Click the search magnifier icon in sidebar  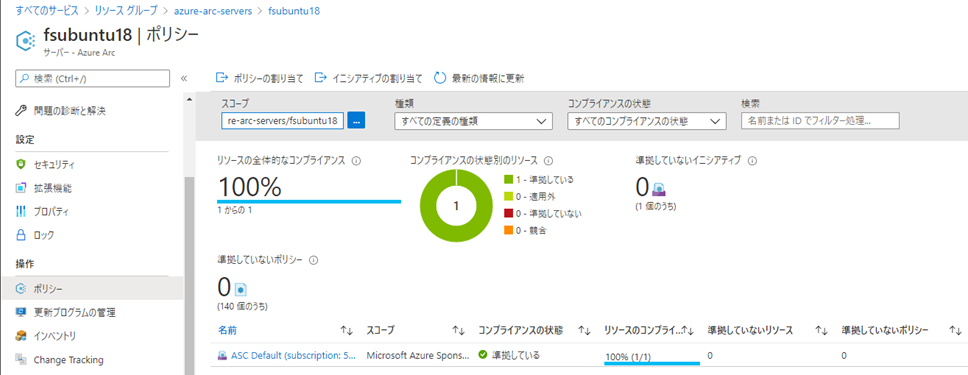click(25, 78)
